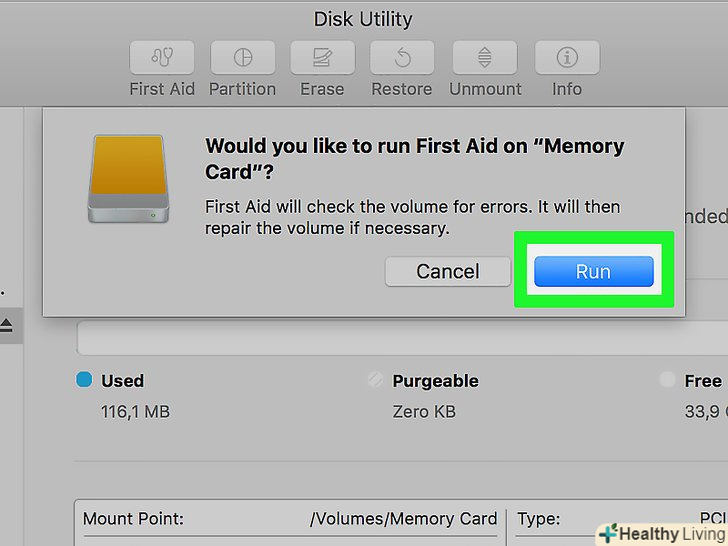
Task: Click the Restore arrow icon
Action: 401,57
